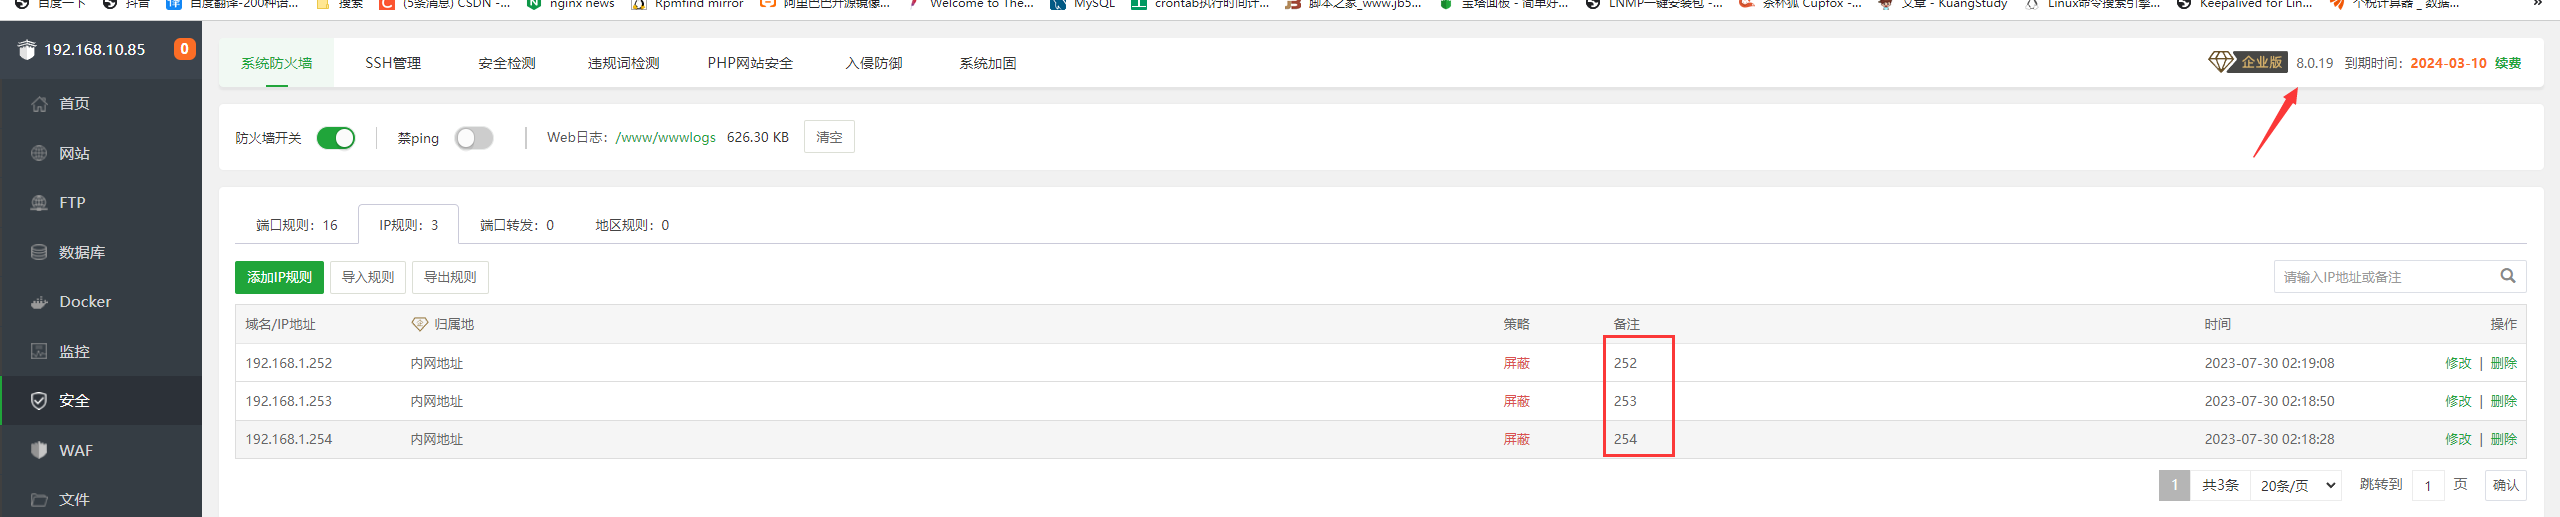Image resolution: width=2560 pixels, height=517 pixels.
Task: Turn off the 防火墙开关 firewall switch
Action: pos(336,138)
